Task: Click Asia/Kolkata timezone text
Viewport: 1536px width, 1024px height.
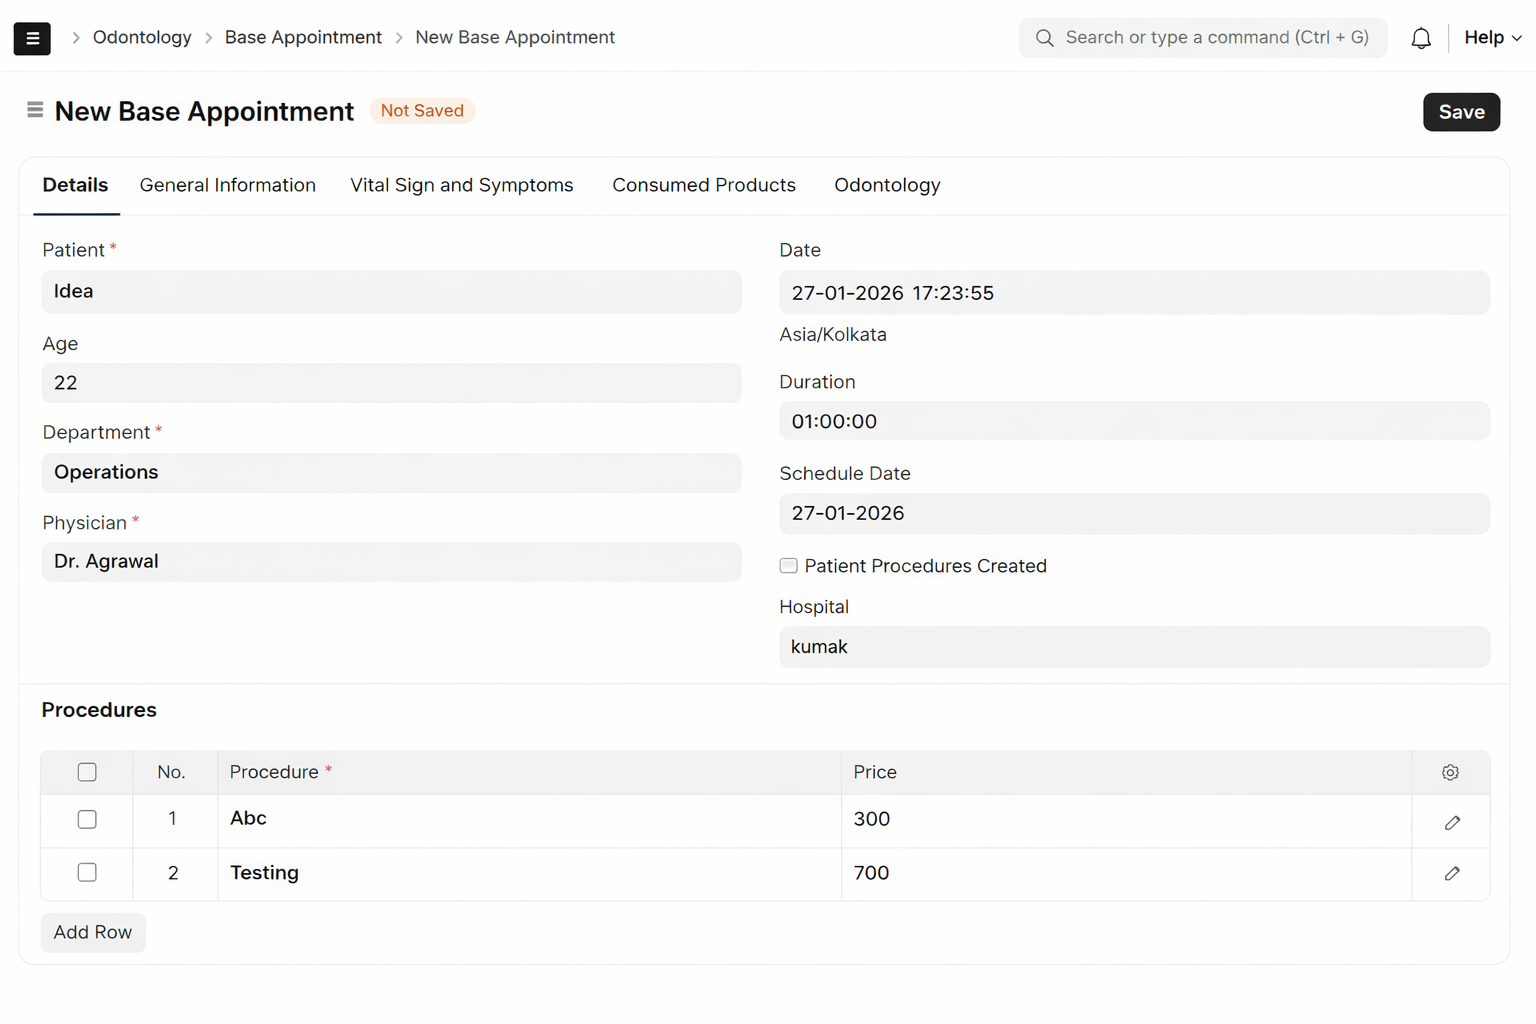Action: click(833, 335)
